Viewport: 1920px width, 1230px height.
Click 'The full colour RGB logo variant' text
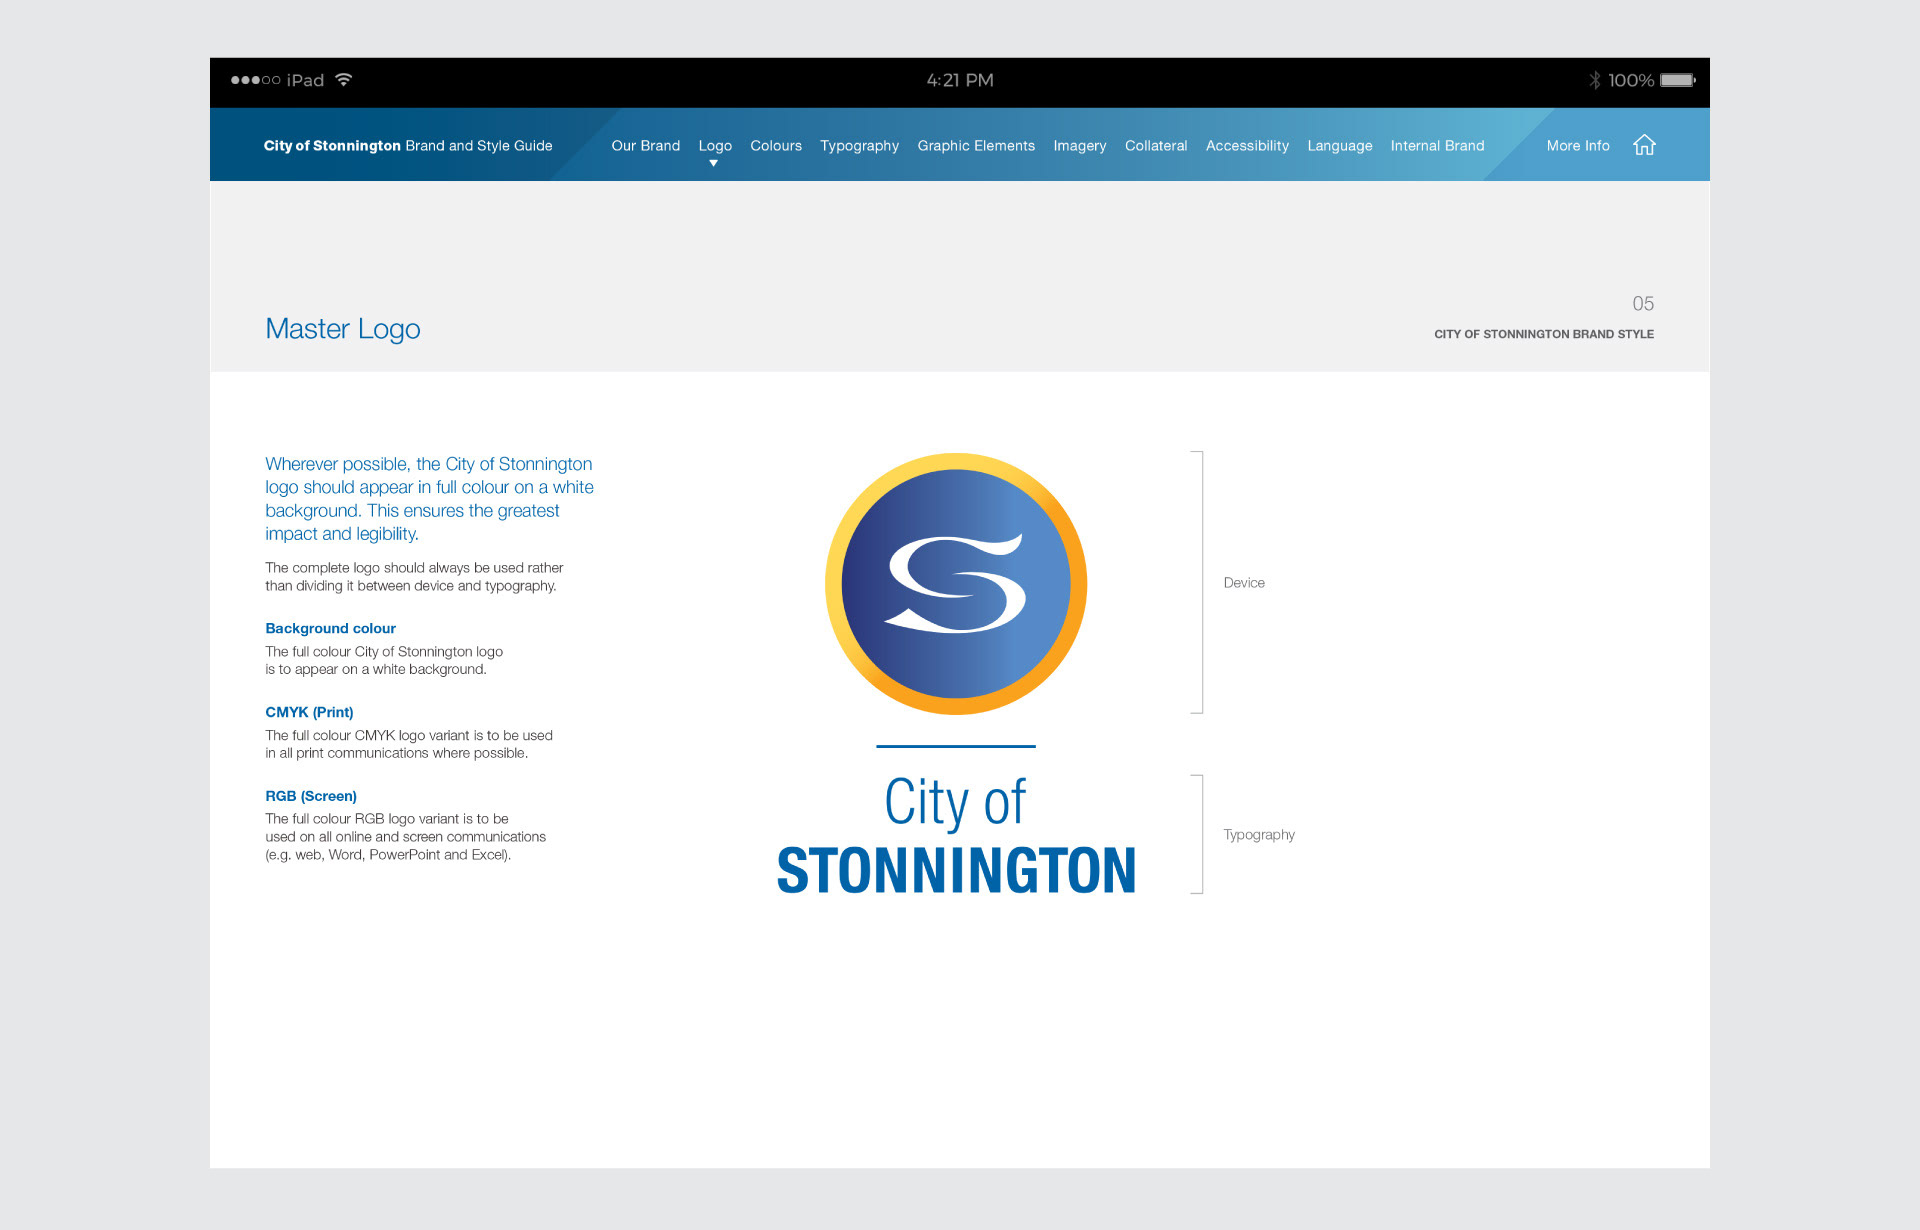pos(405,837)
